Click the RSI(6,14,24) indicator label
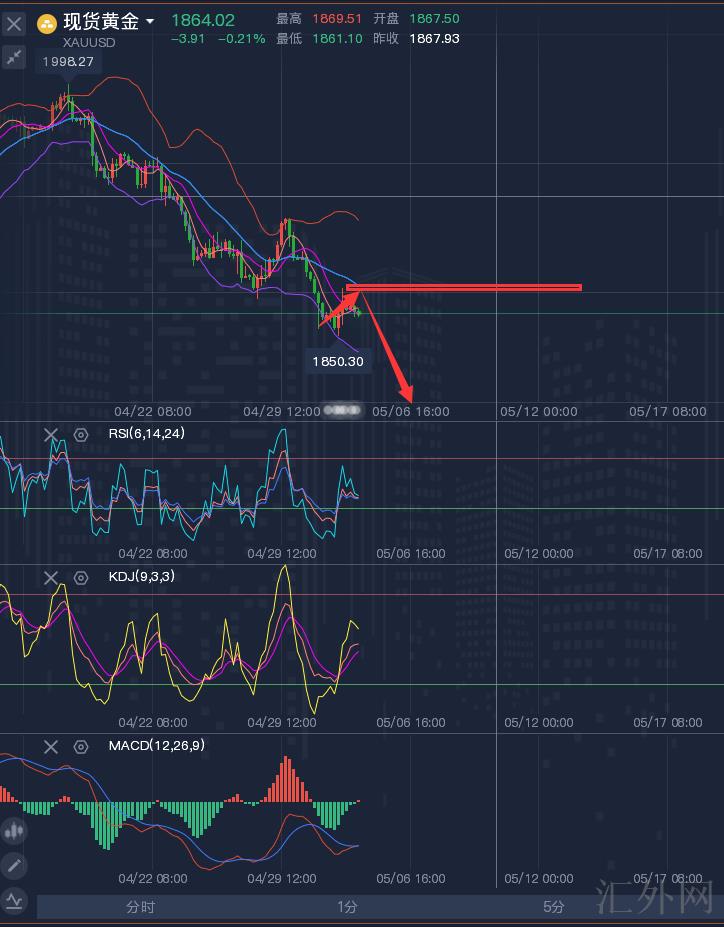 coord(146,434)
